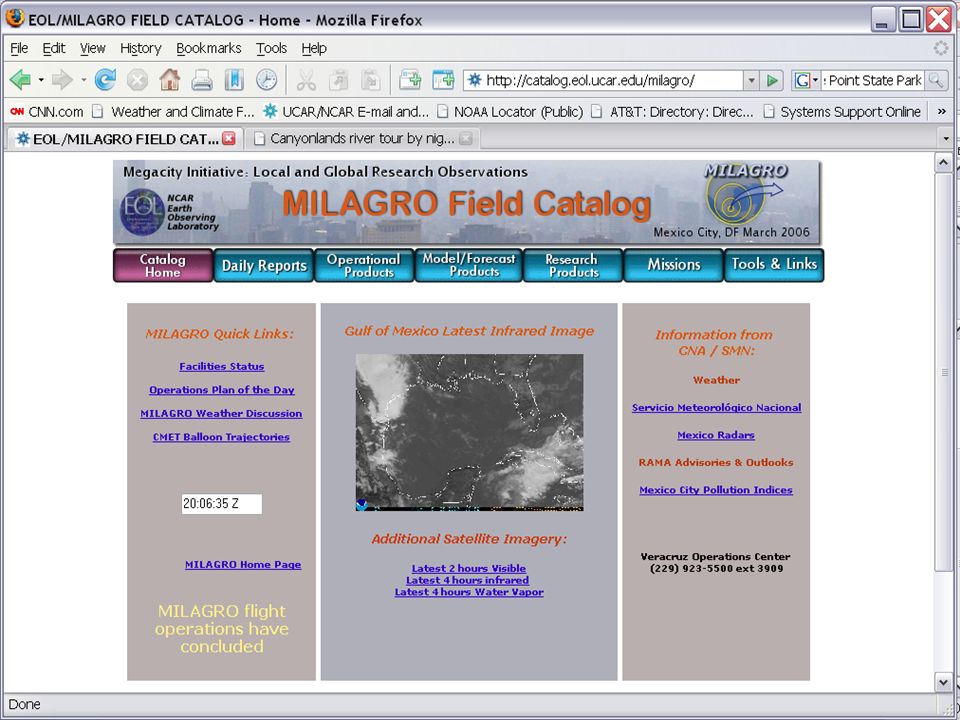Viewport: 960px width, 720px height.
Task: Click the Print icon in toolbar
Action: tap(201, 80)
